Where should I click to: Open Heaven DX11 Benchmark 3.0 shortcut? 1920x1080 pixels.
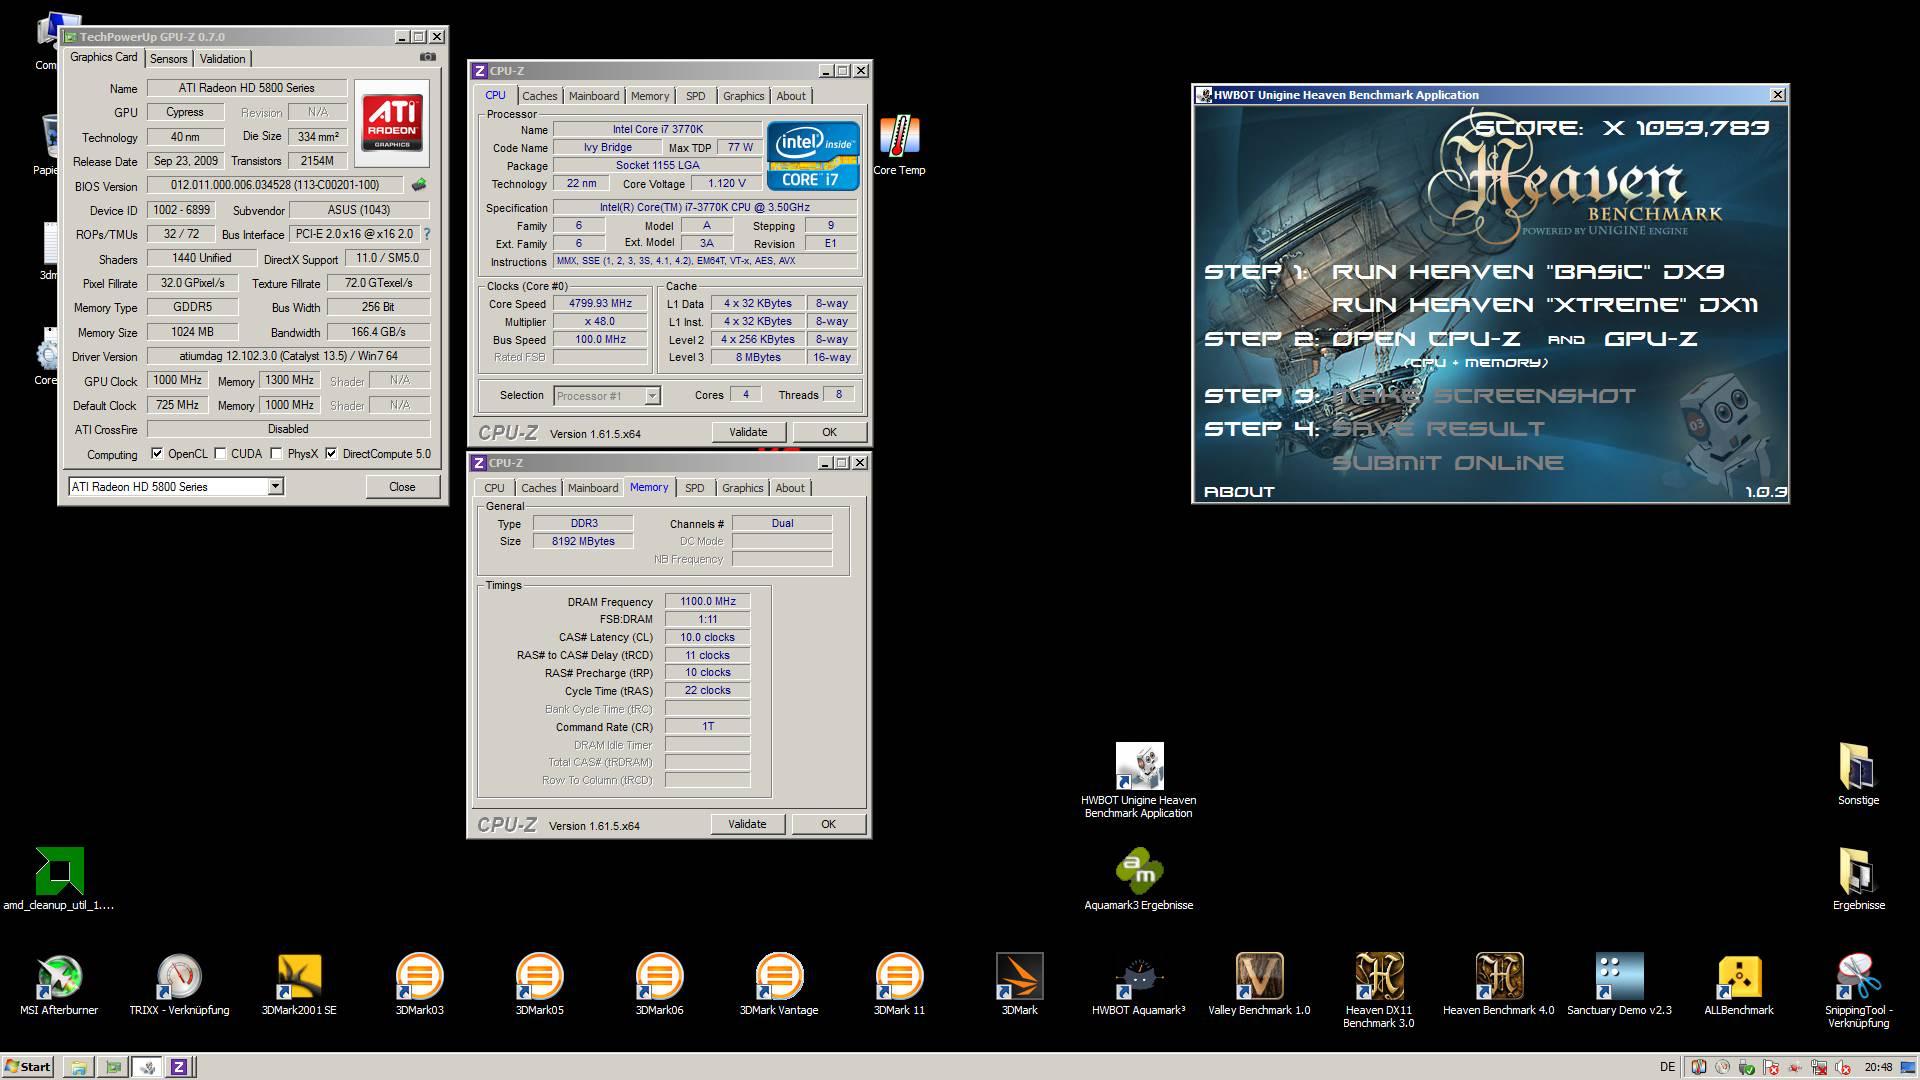coord(1379,990)
